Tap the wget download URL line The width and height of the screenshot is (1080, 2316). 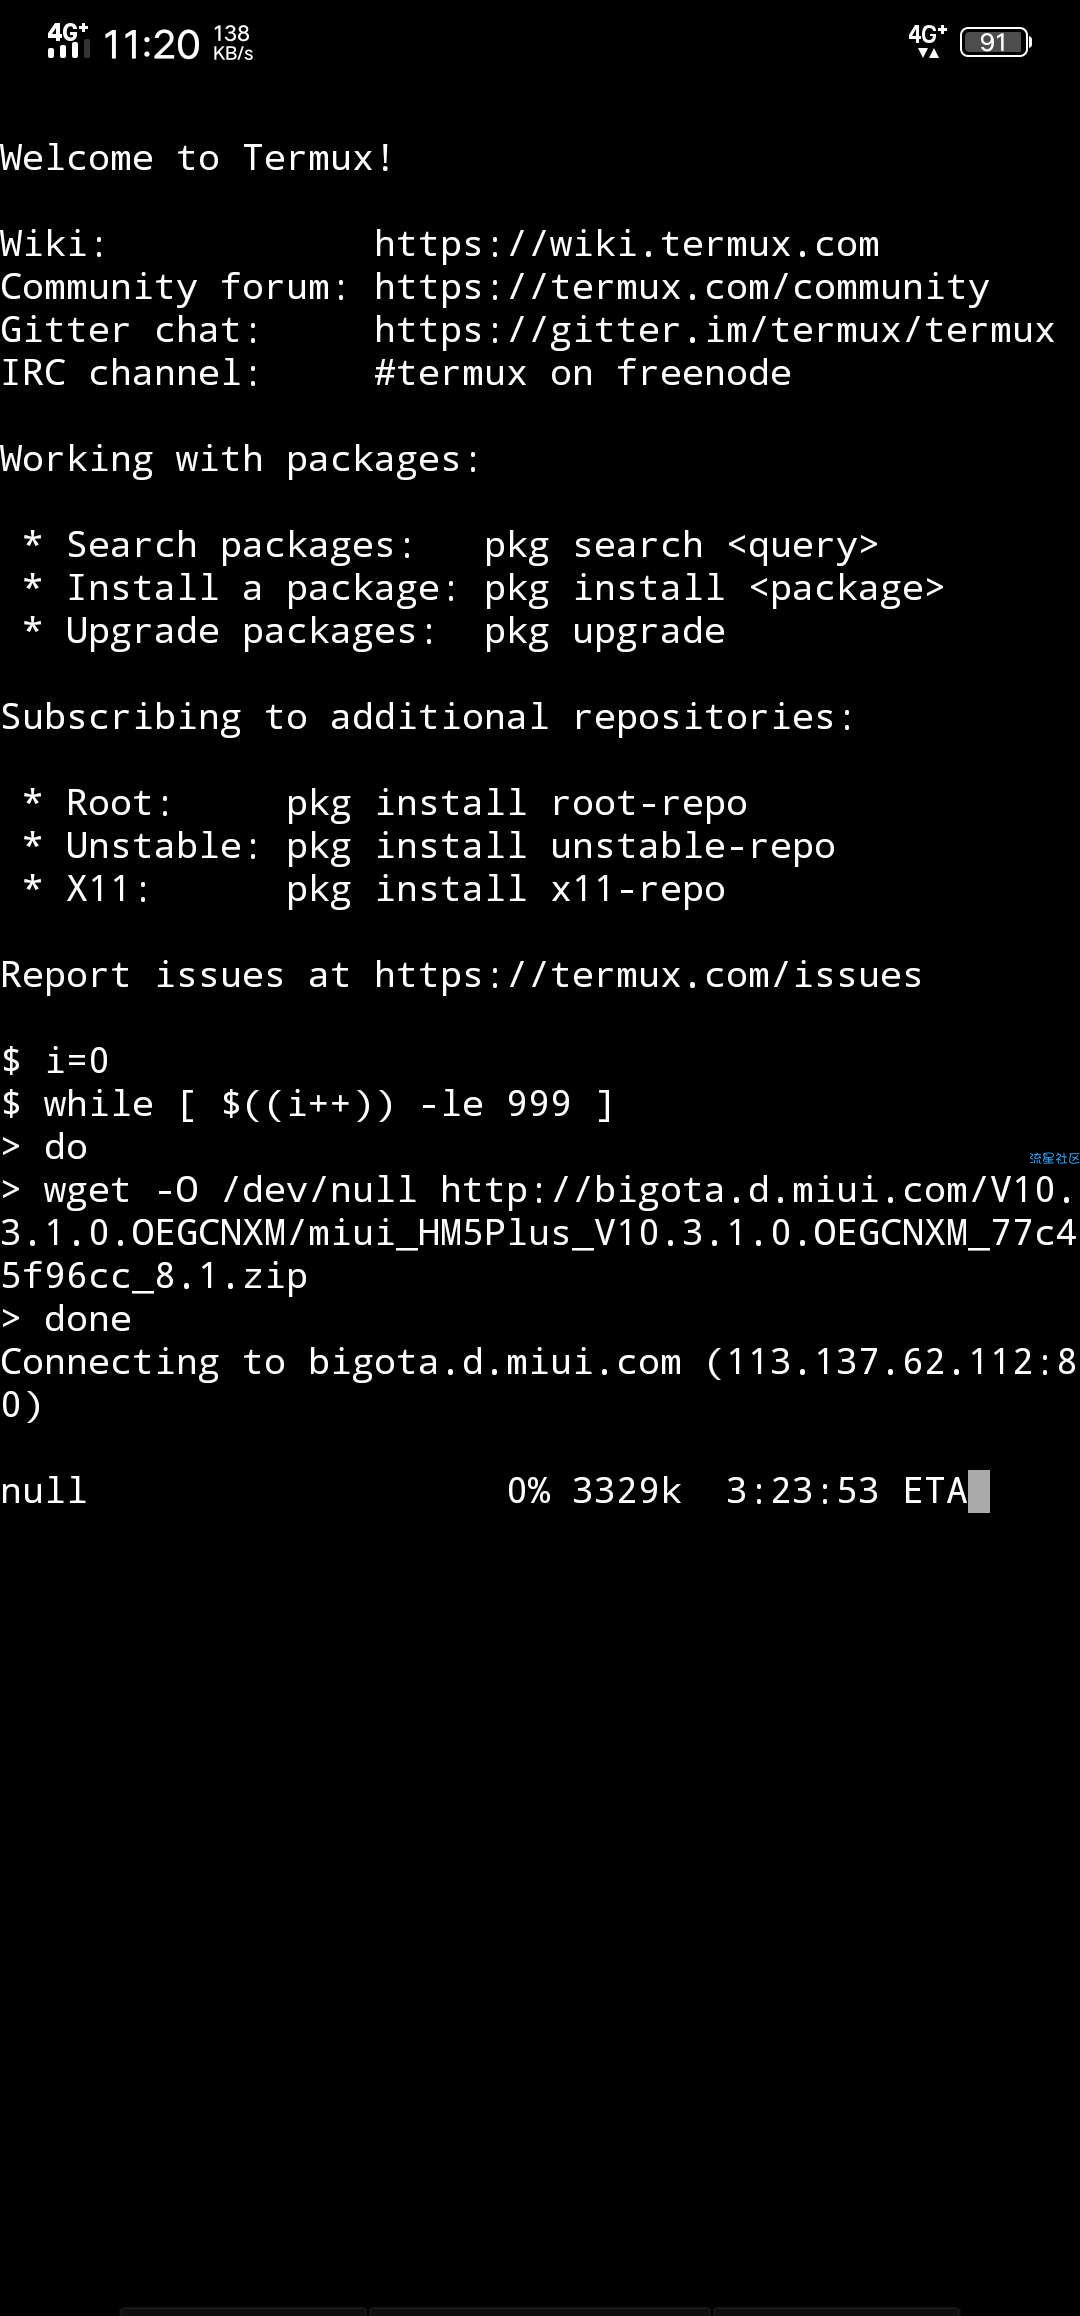[540, 1233]
